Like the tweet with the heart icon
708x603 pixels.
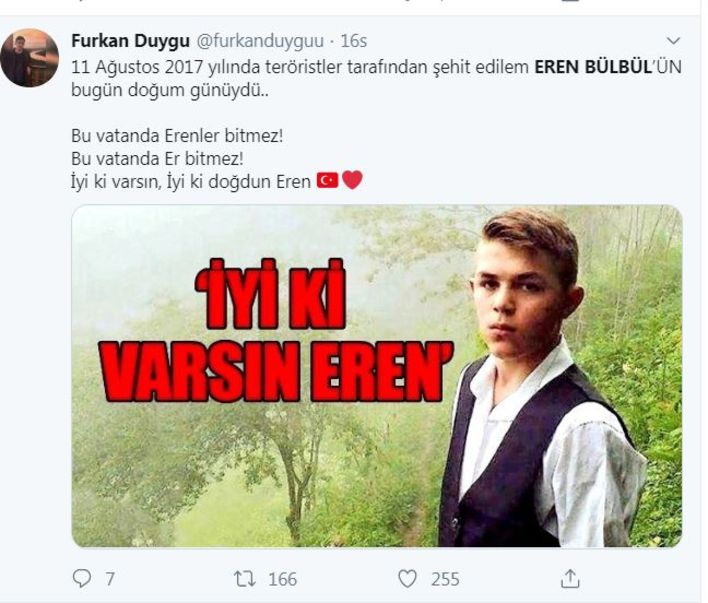(407, 579)
